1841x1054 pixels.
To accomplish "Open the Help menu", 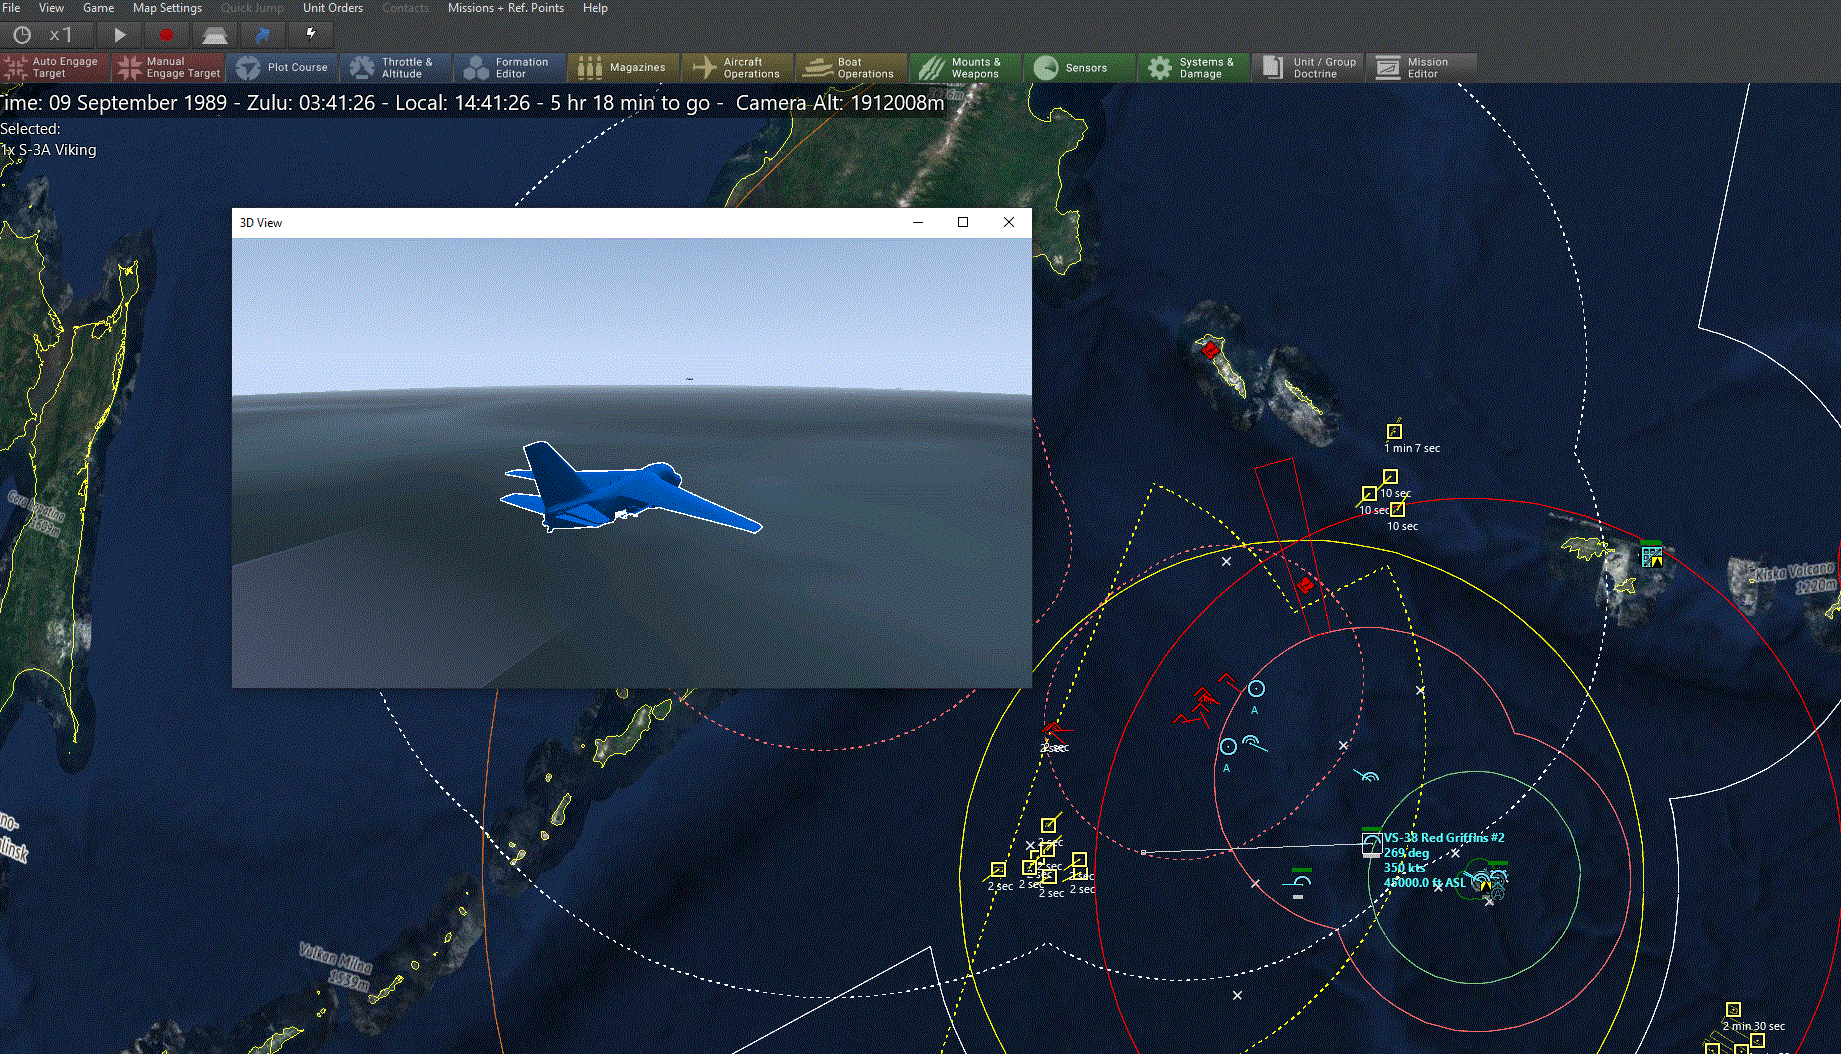I will click(x=595, y=8).
